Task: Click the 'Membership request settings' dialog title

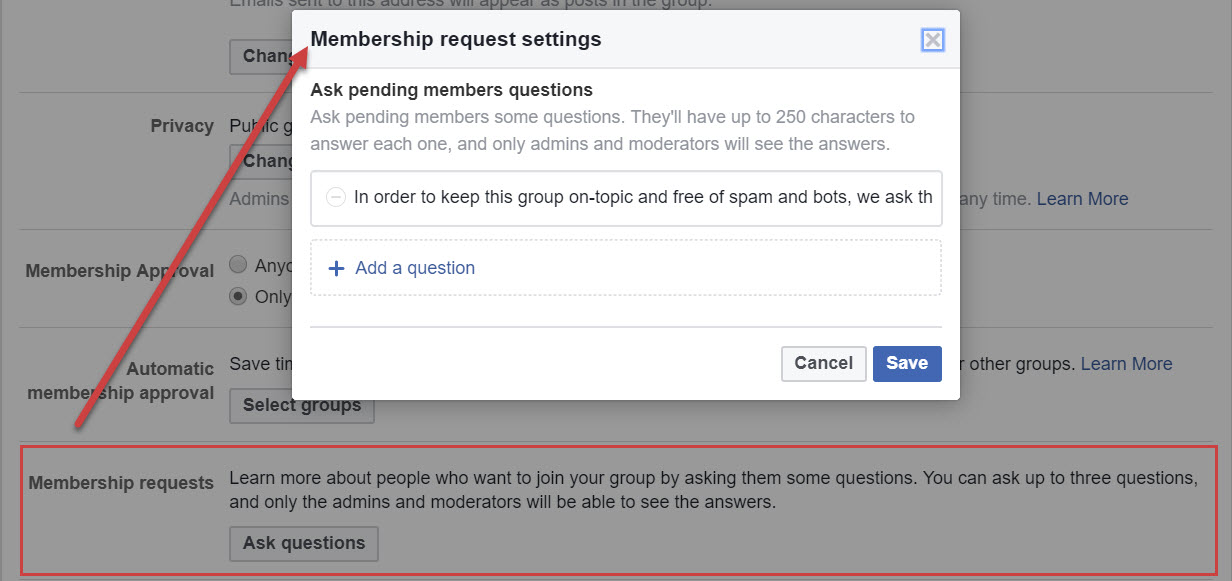Action: click(x=456, y=40)
